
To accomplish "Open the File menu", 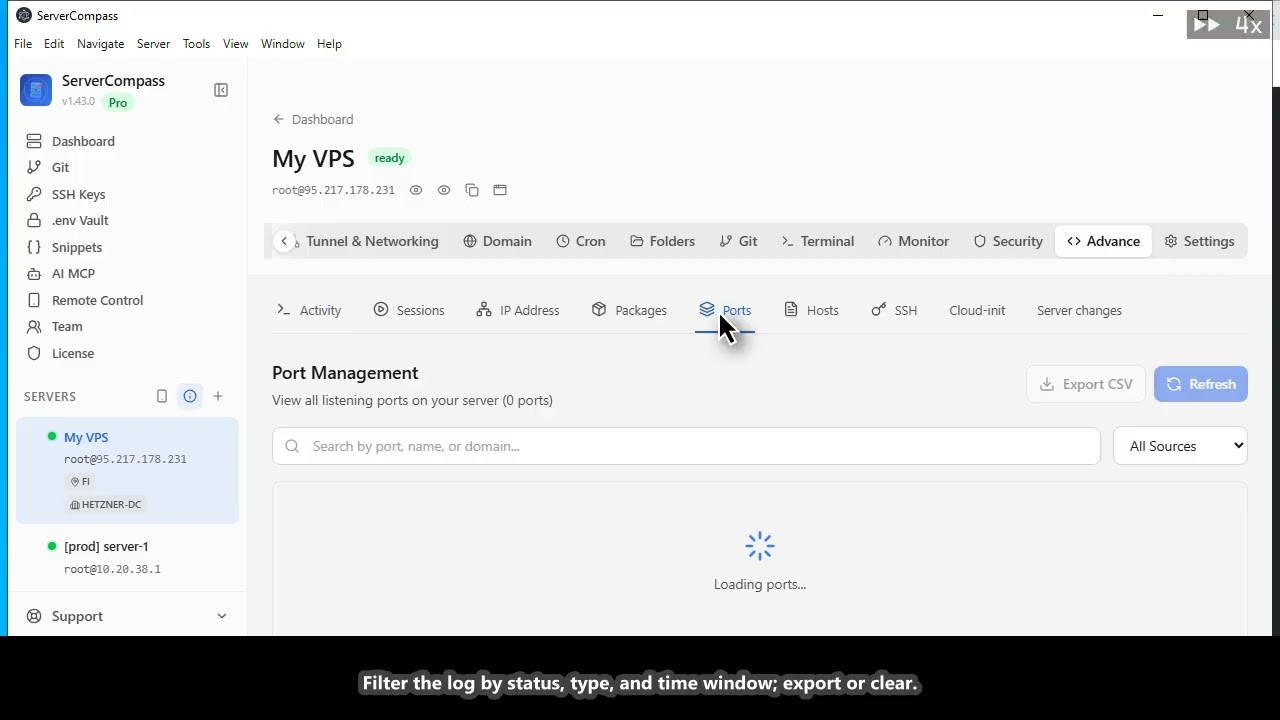I will (x=23, y=44).
